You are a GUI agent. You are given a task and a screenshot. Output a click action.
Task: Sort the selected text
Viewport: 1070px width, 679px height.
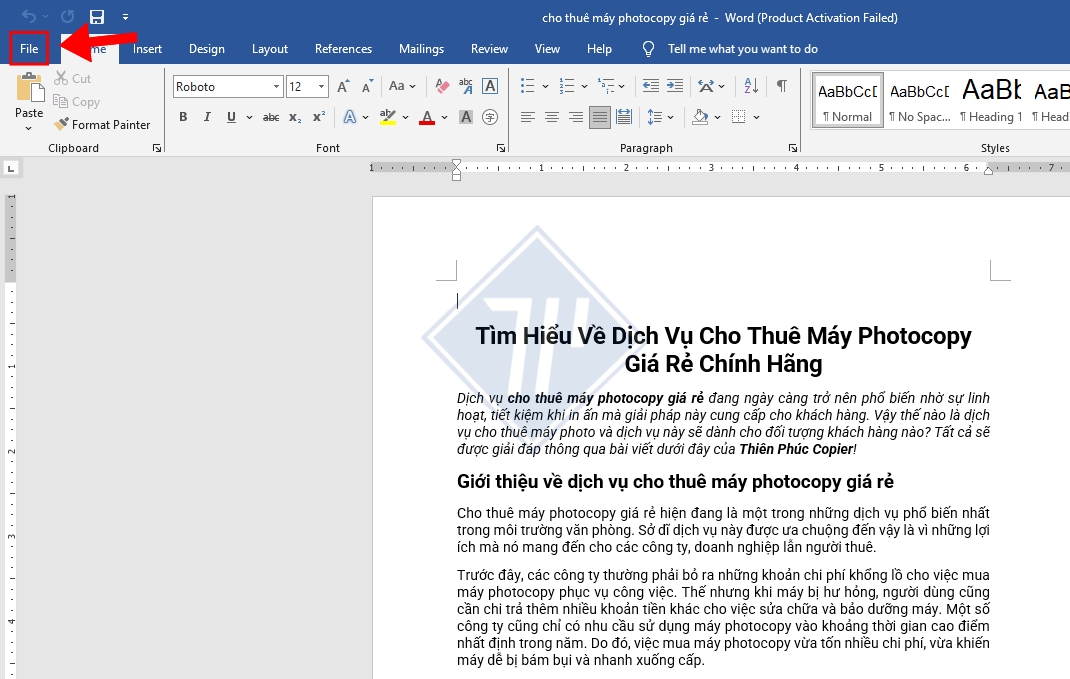coord(751,86)
